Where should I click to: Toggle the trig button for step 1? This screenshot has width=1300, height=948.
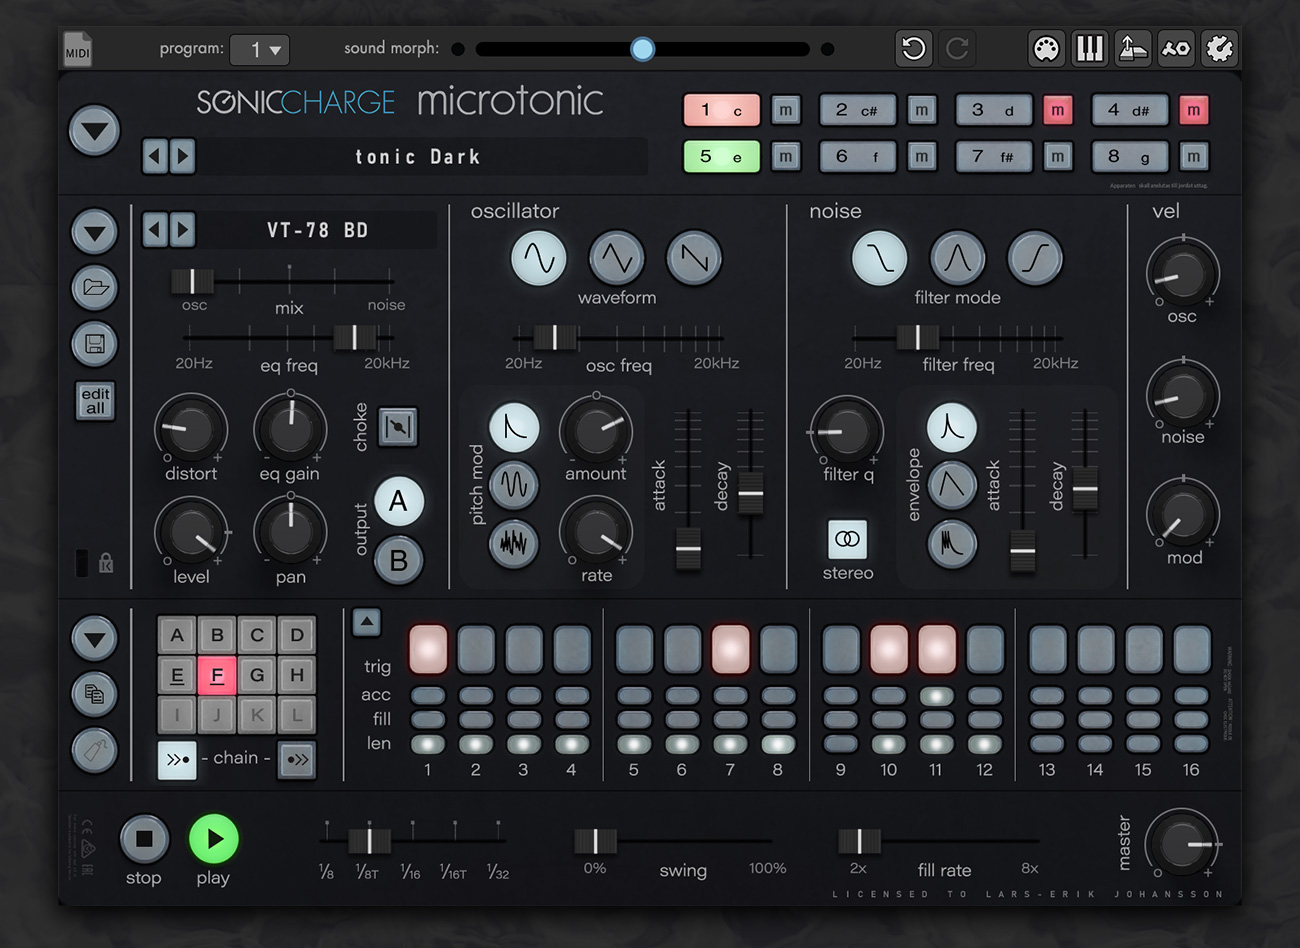tap(428, 648)
